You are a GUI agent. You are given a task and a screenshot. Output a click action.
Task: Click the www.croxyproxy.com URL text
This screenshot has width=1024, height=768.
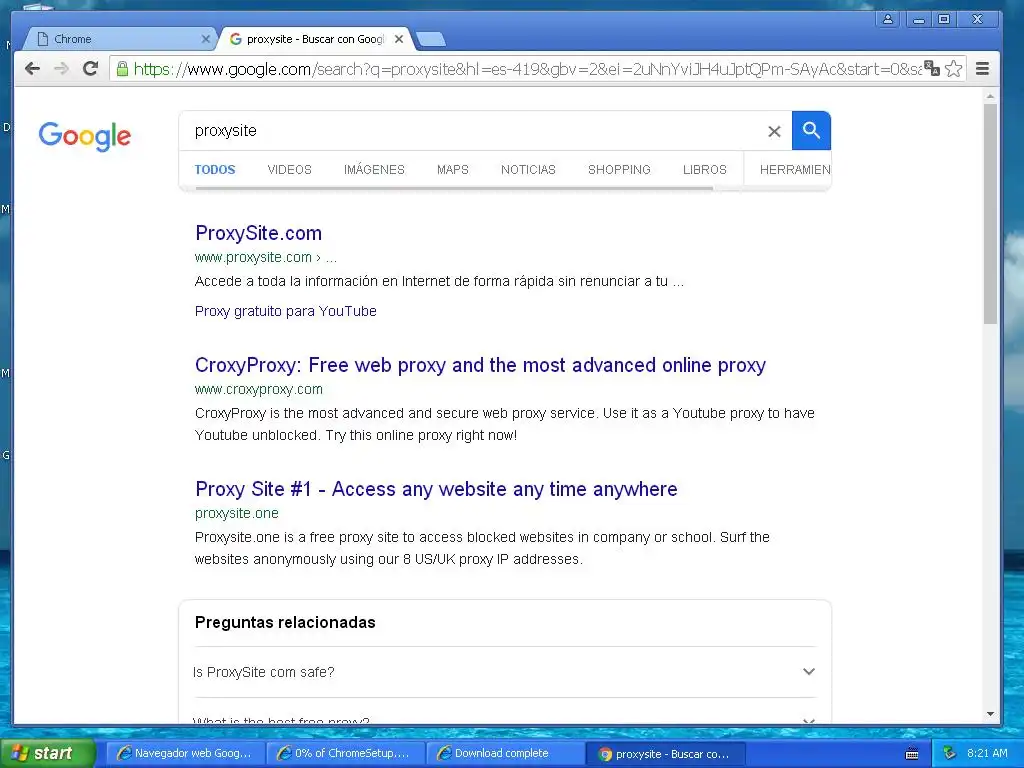tap(259, 389)
